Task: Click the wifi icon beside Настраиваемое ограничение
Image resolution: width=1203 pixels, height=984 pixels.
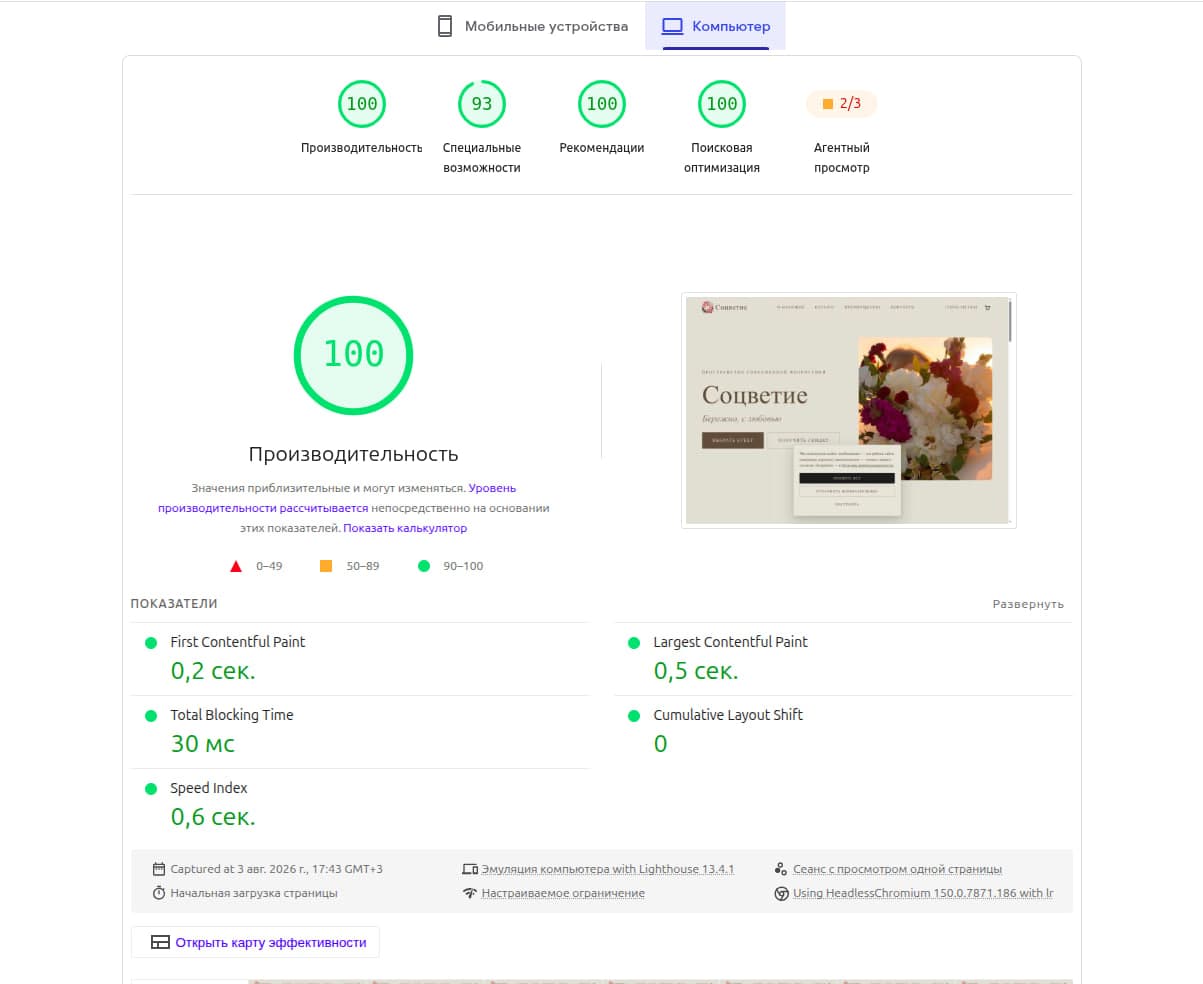Action: click(x=470, y=893)
